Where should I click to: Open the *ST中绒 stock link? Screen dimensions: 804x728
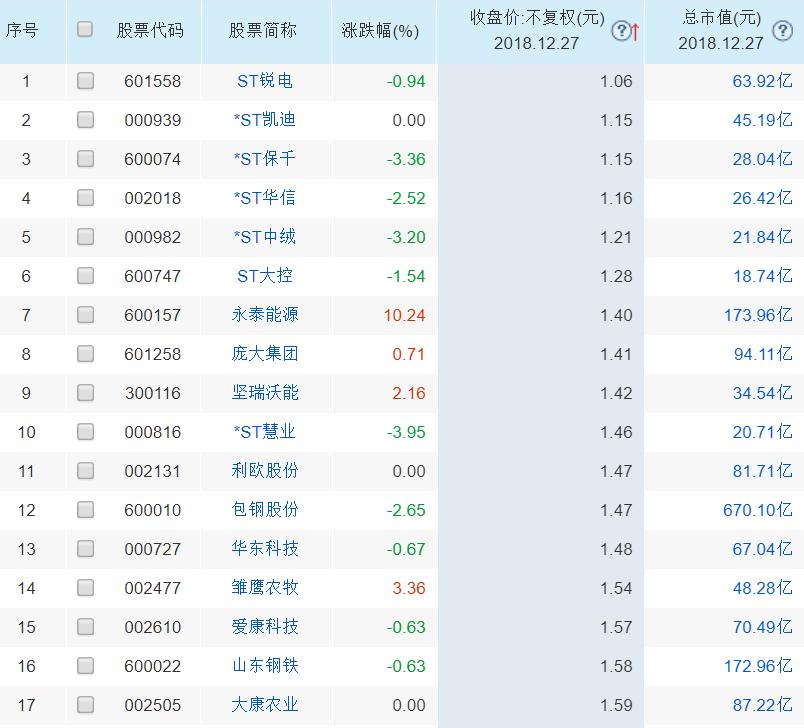tap(265, 237)
